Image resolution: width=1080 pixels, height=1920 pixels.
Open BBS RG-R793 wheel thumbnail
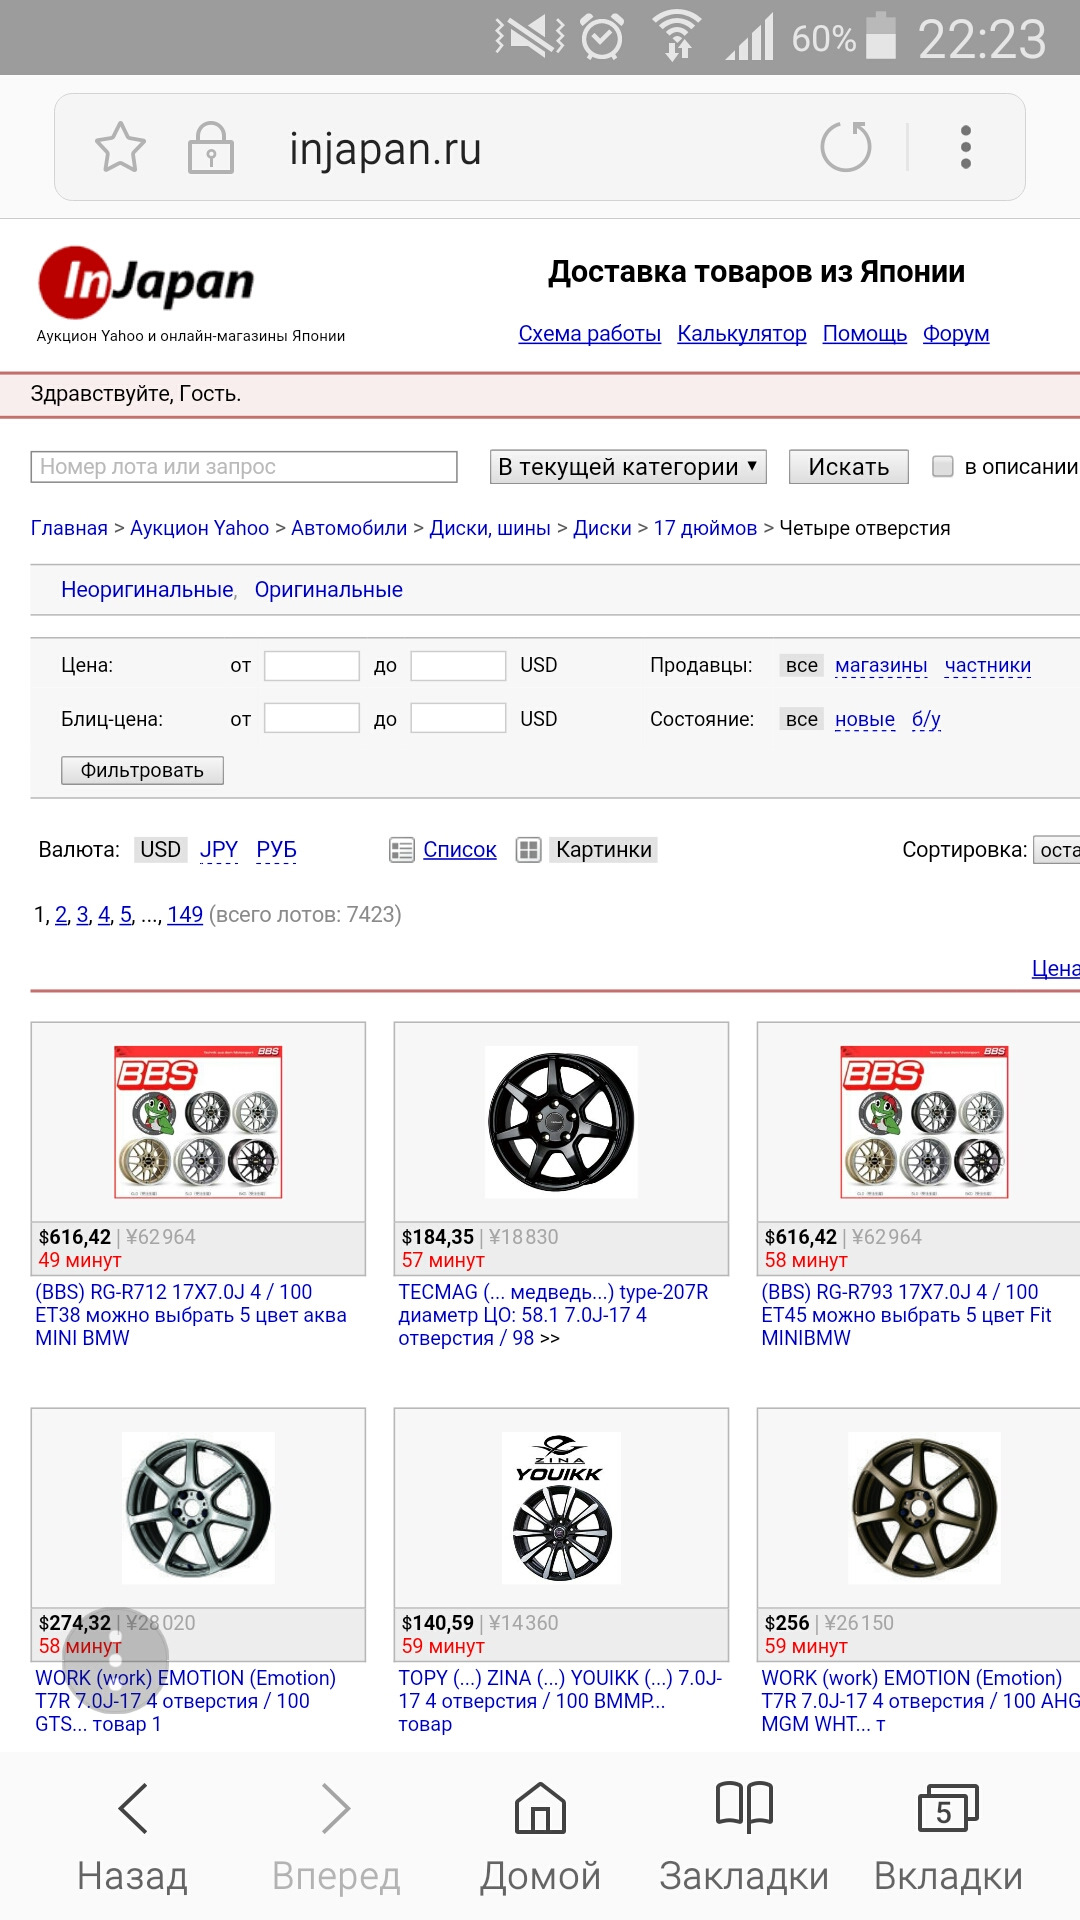point(924,1122)
